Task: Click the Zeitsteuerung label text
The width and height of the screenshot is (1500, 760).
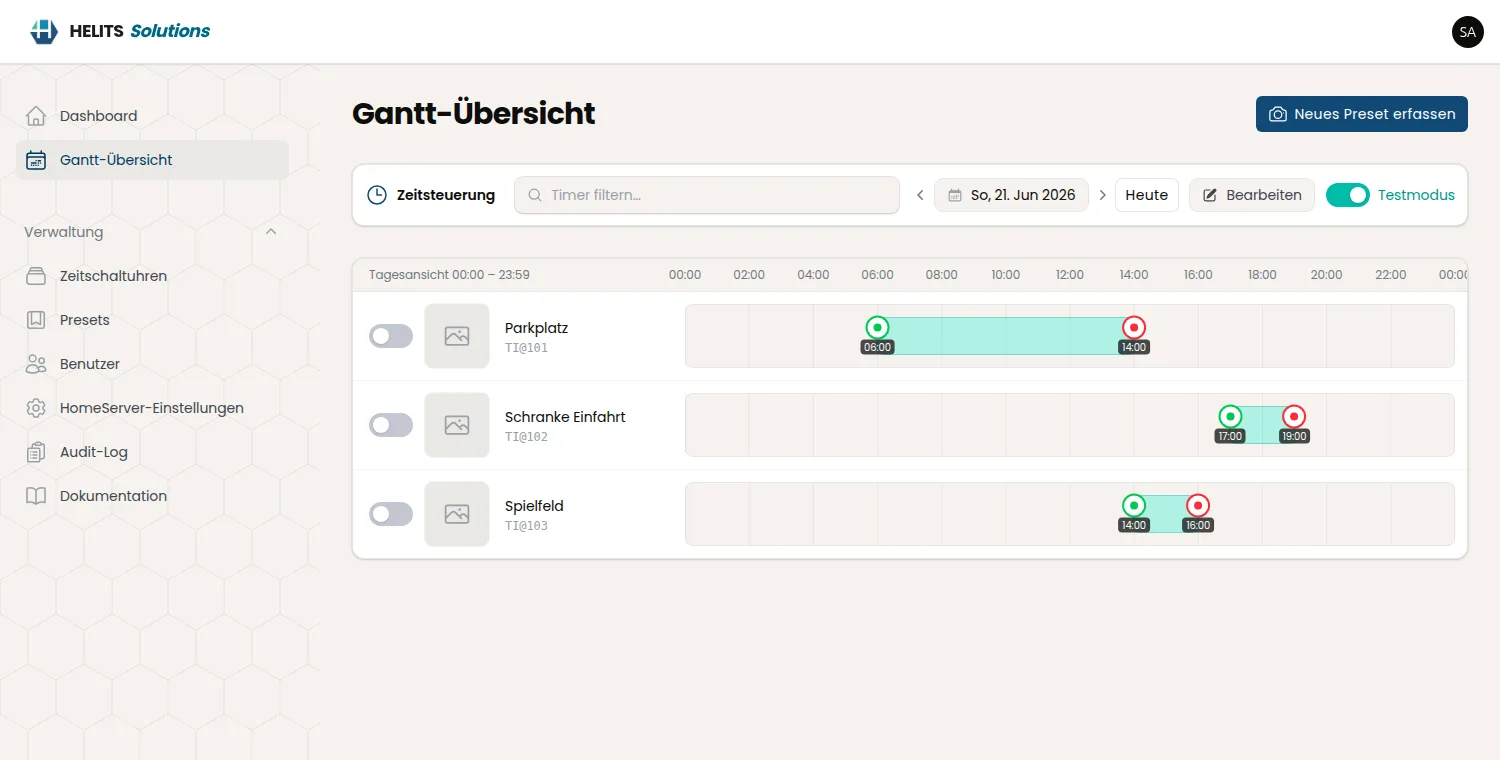Action: (446, 195)
